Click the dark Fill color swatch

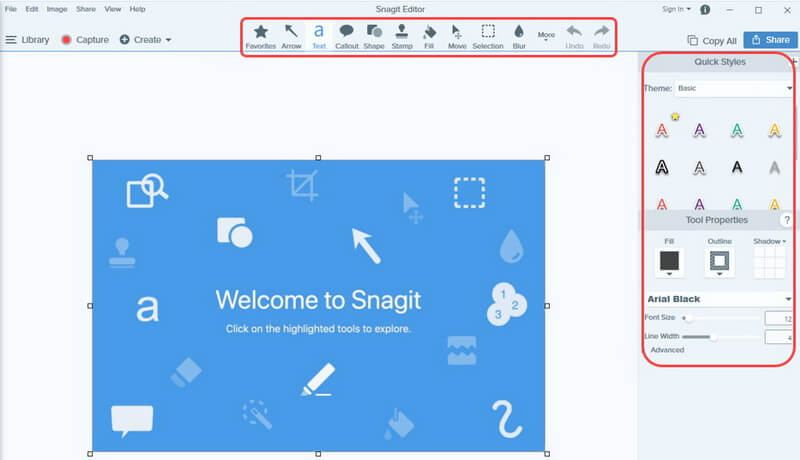[669, 261]
